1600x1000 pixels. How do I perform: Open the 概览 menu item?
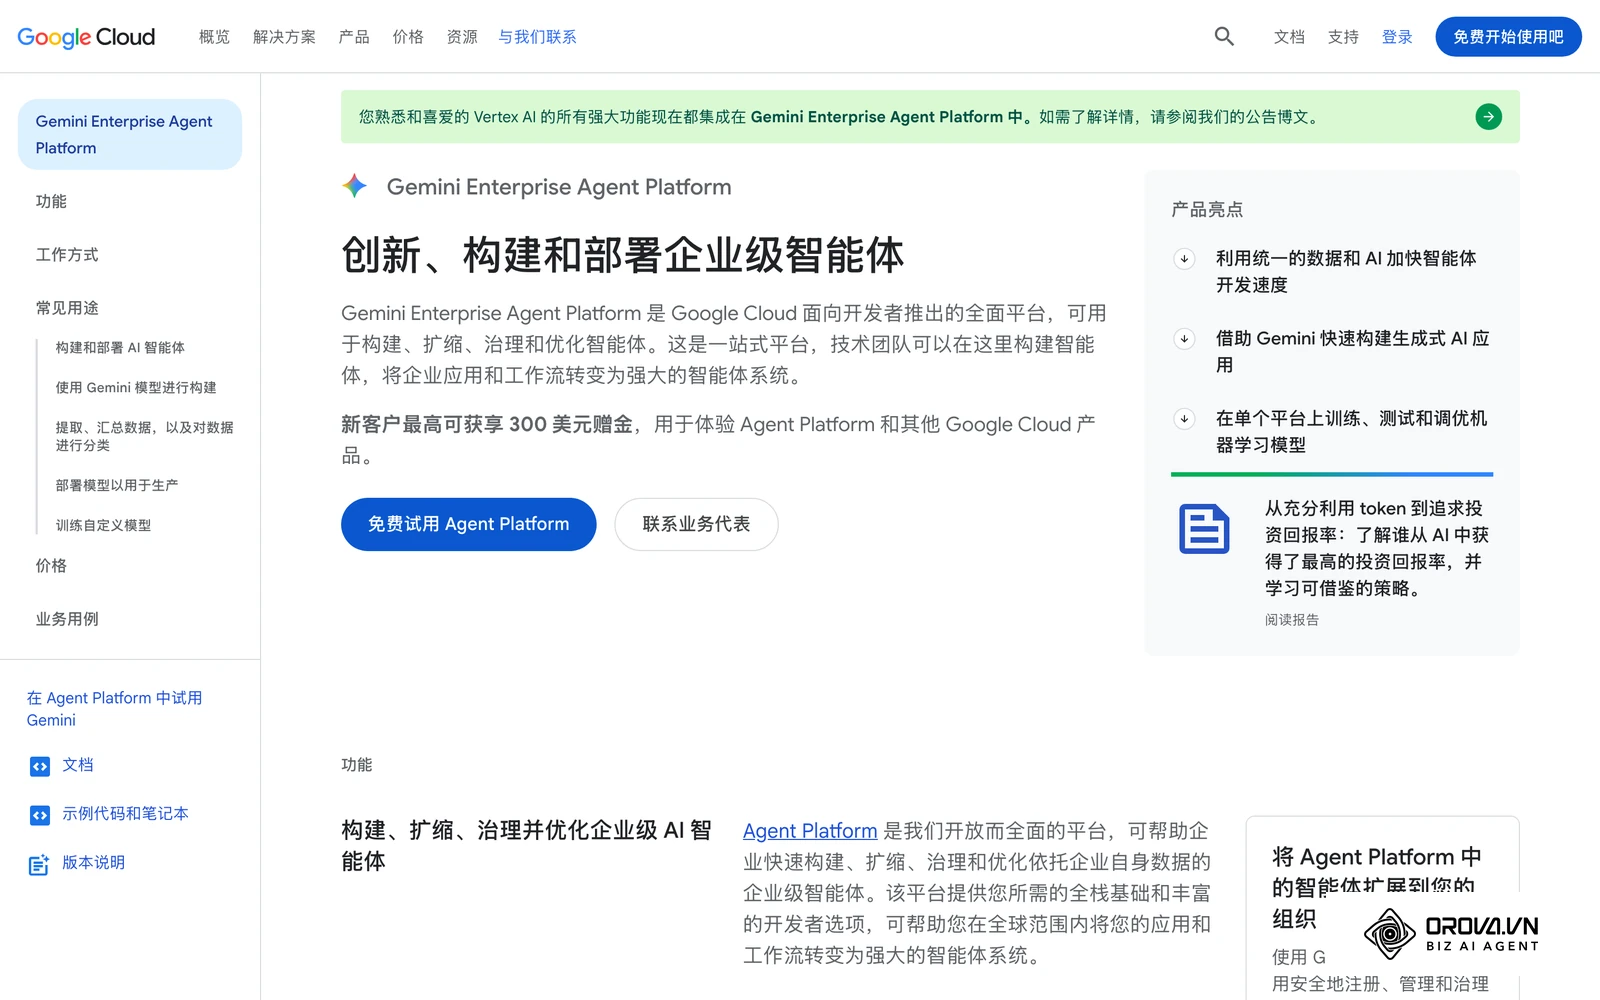point(214,37)
